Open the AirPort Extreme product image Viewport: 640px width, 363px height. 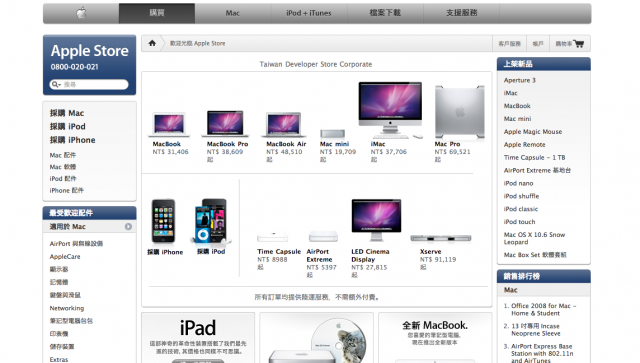(323, 237)
